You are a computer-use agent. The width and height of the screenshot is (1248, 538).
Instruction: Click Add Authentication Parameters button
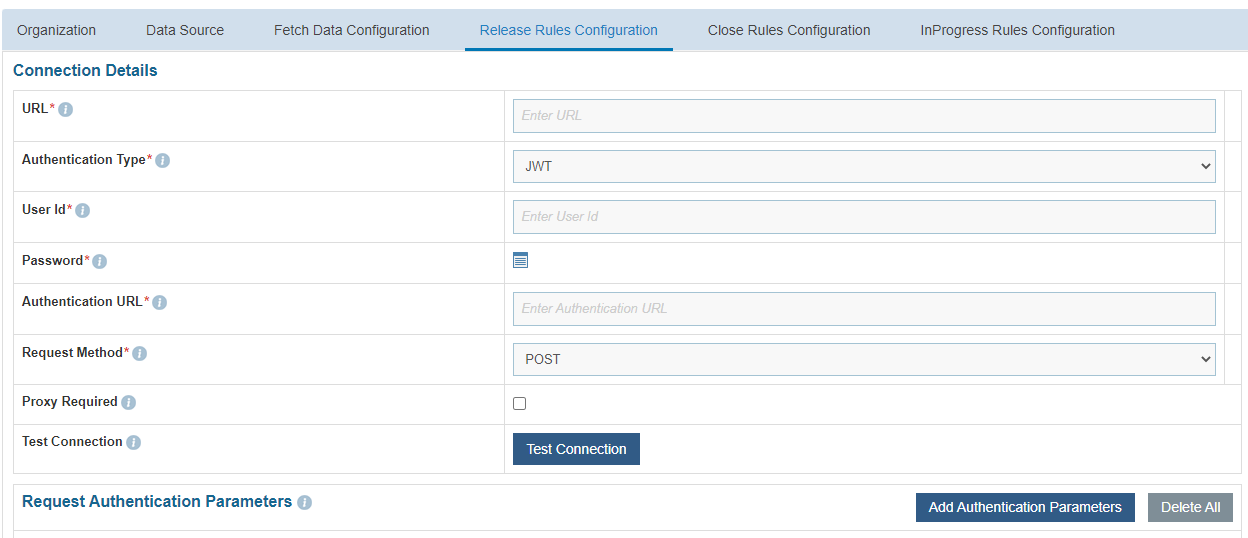coord(1025,507)
